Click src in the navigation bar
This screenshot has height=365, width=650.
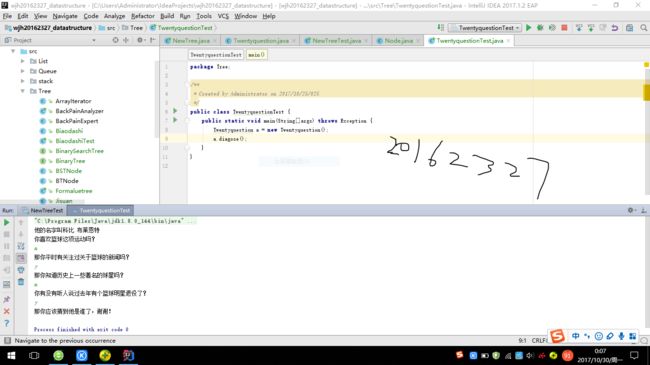coord(107,28)
